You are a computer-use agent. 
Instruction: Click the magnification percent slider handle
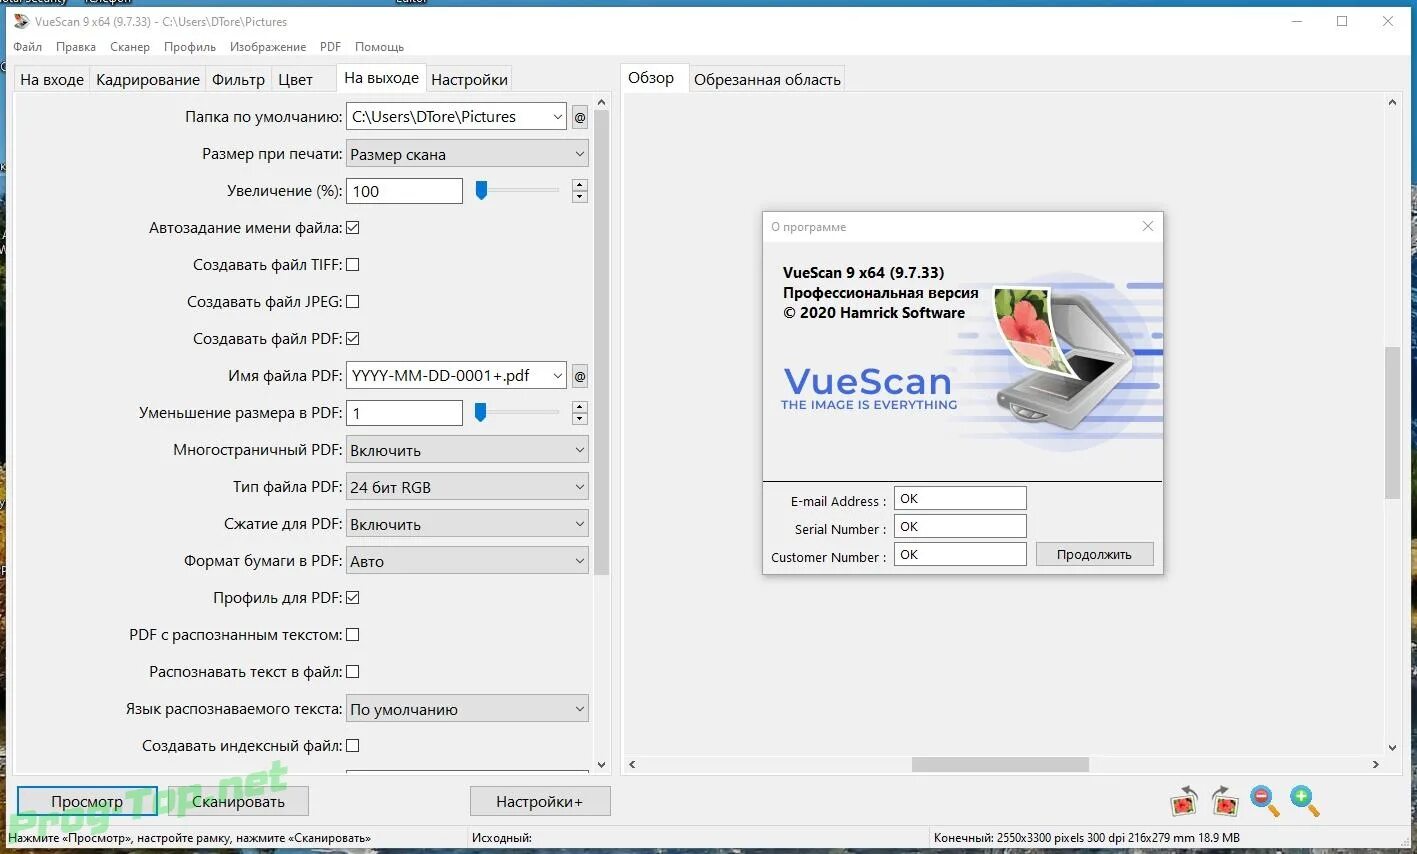[x=481, y=190]
